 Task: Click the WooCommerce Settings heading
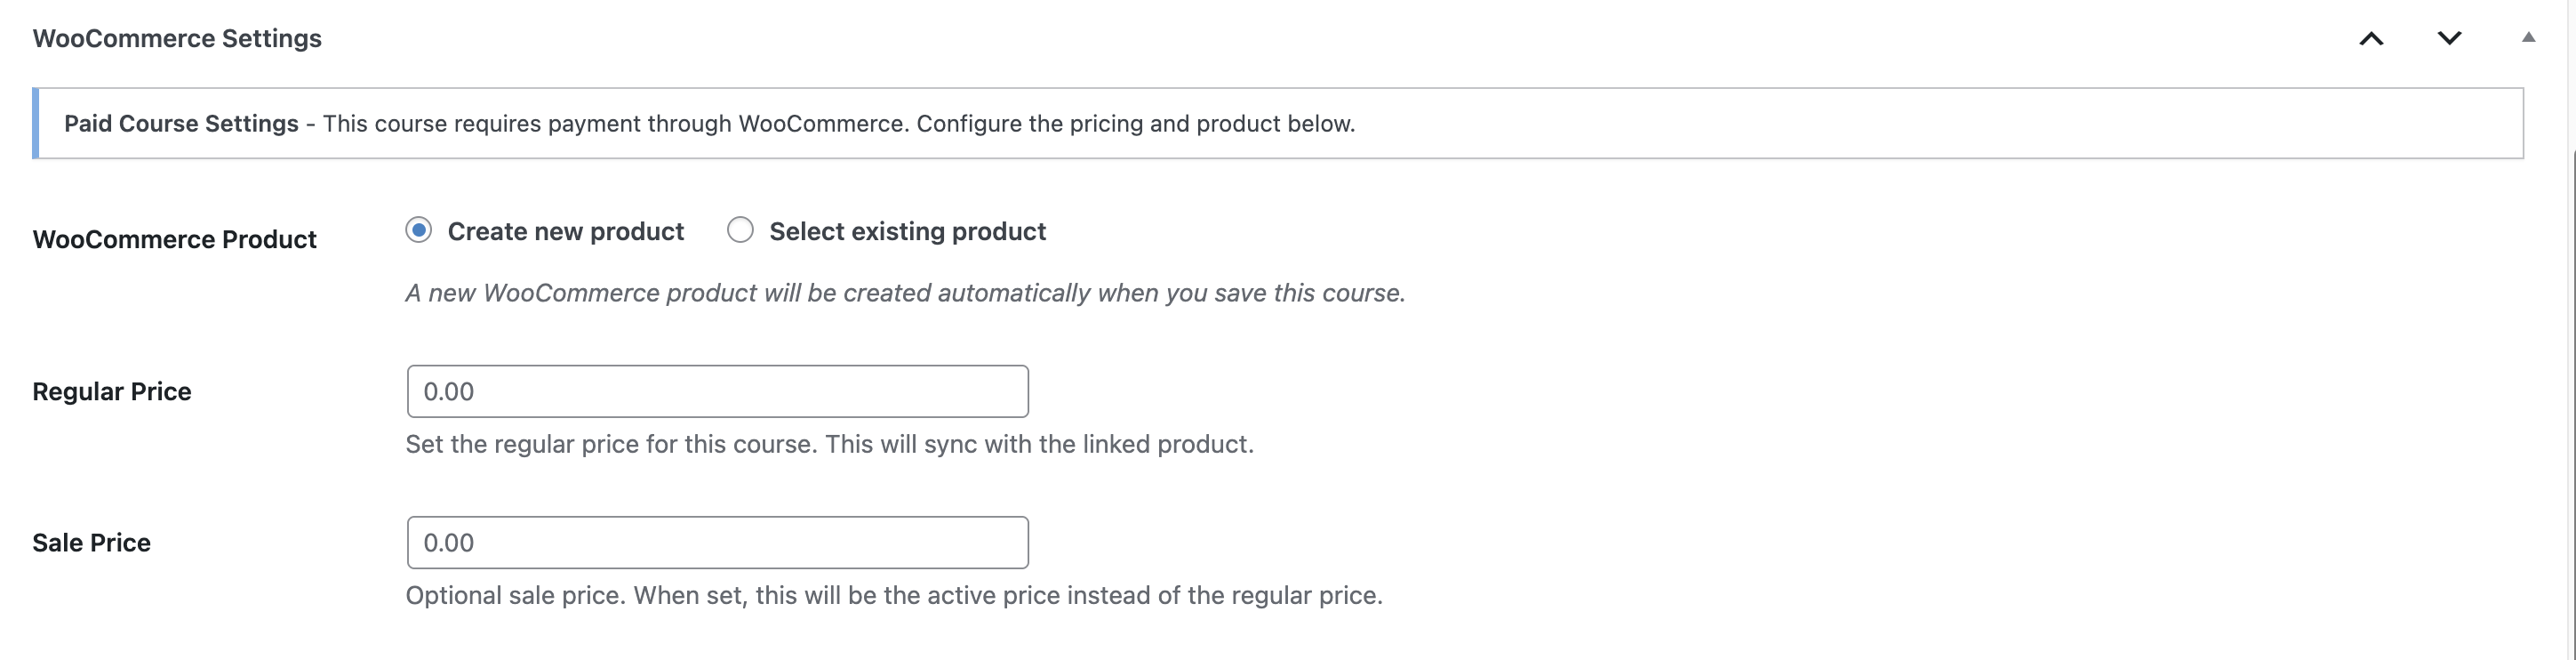(x=177, y=38)
